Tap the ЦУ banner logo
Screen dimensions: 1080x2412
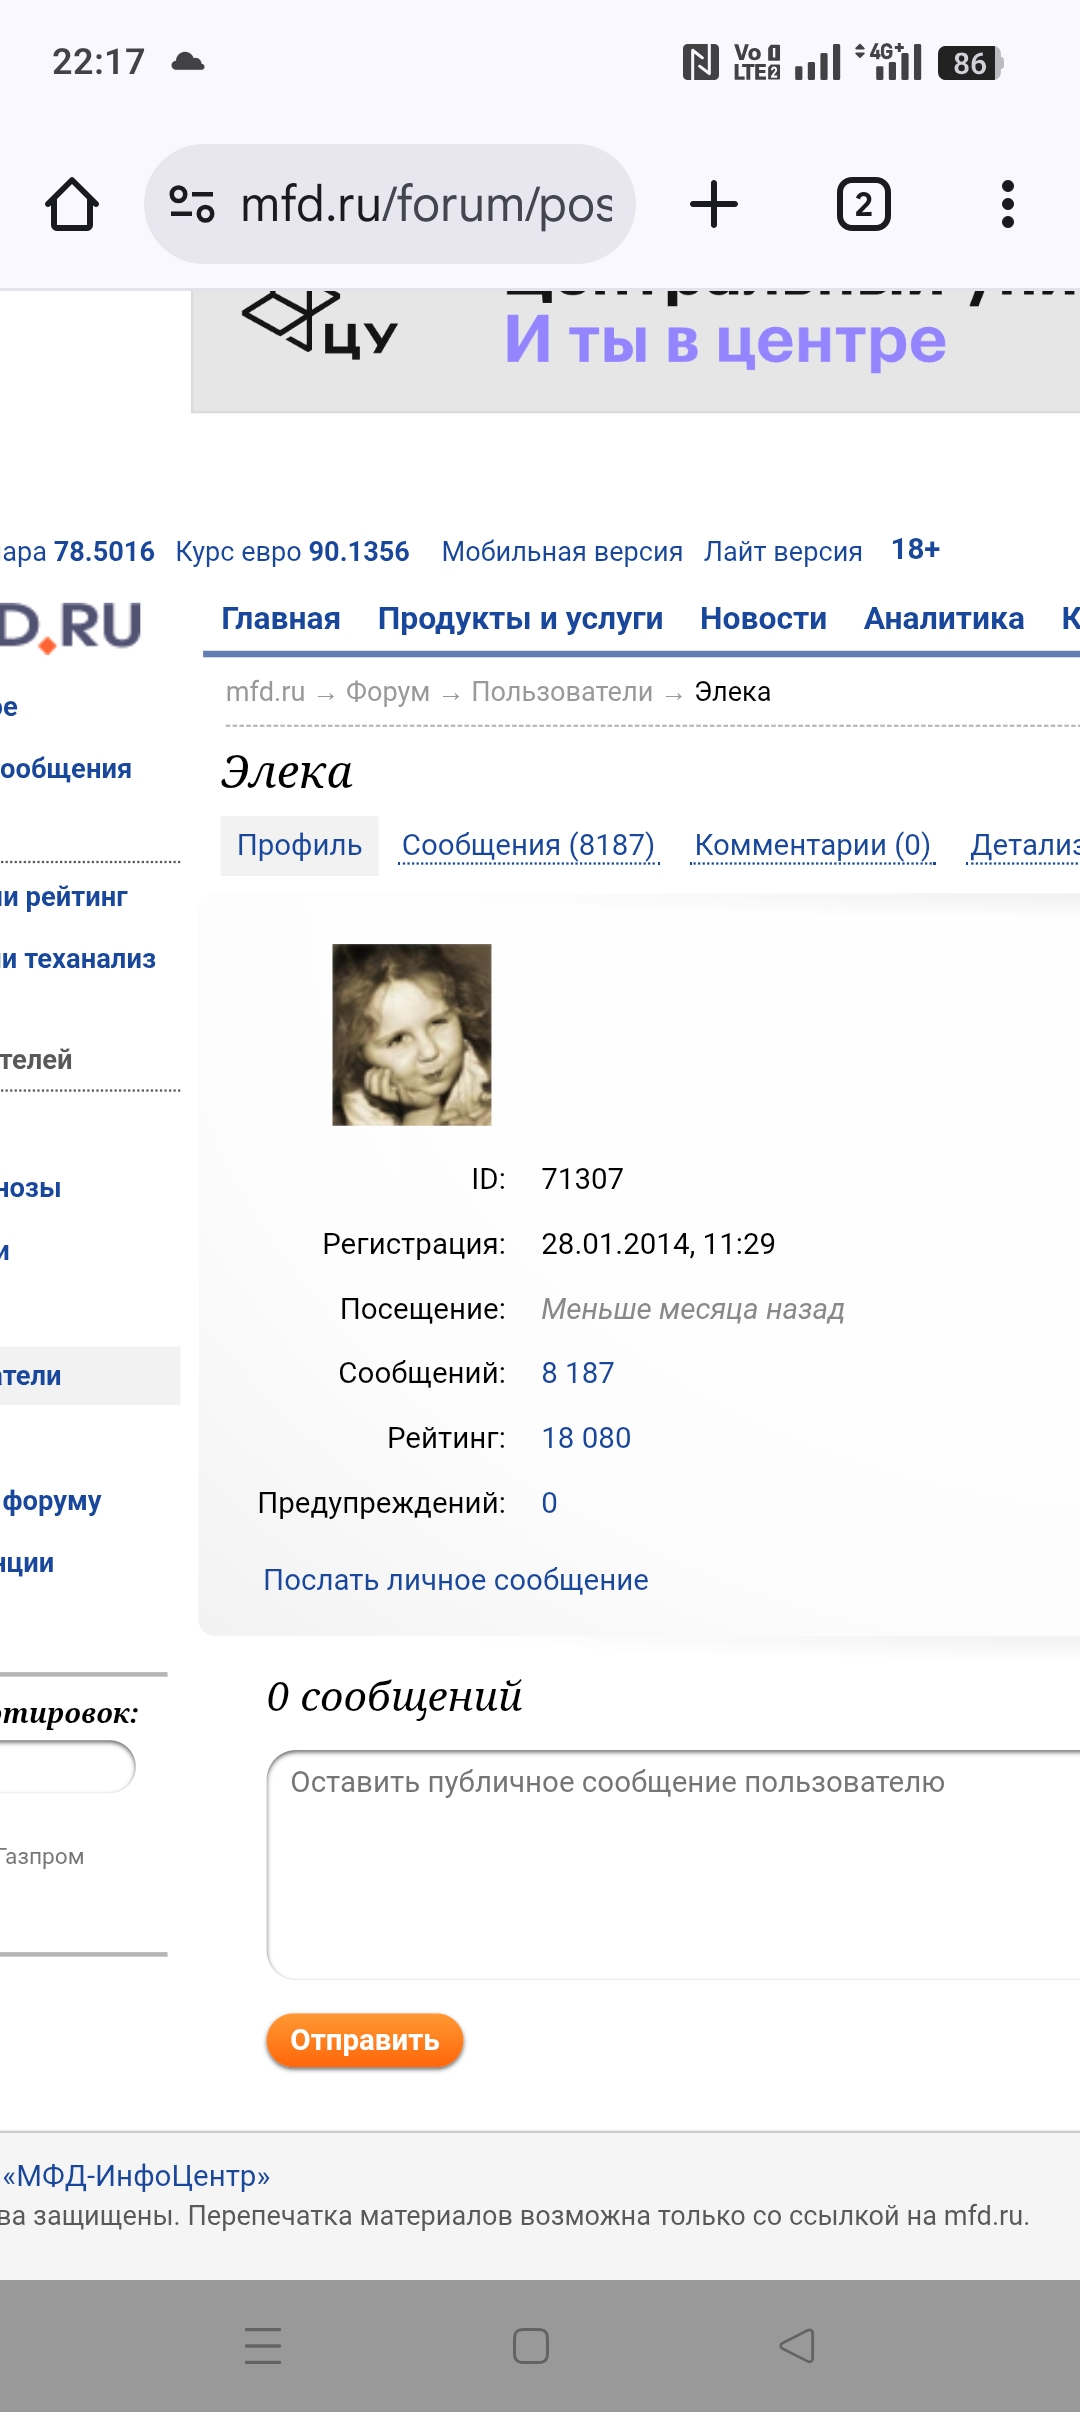[320, 325]
